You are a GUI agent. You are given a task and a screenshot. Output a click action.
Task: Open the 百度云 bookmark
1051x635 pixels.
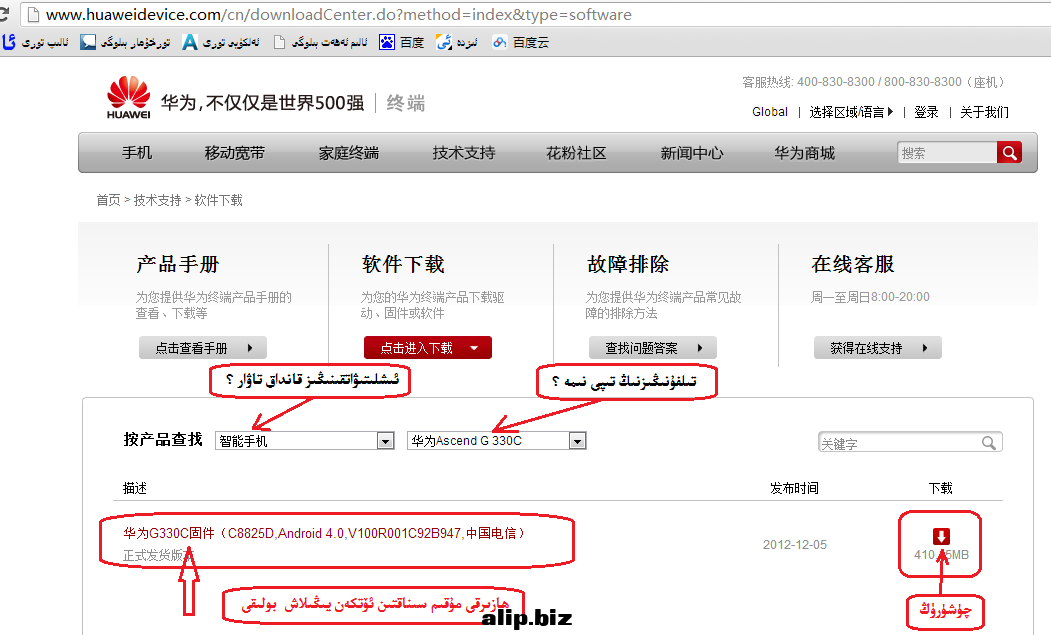[520, 43]
